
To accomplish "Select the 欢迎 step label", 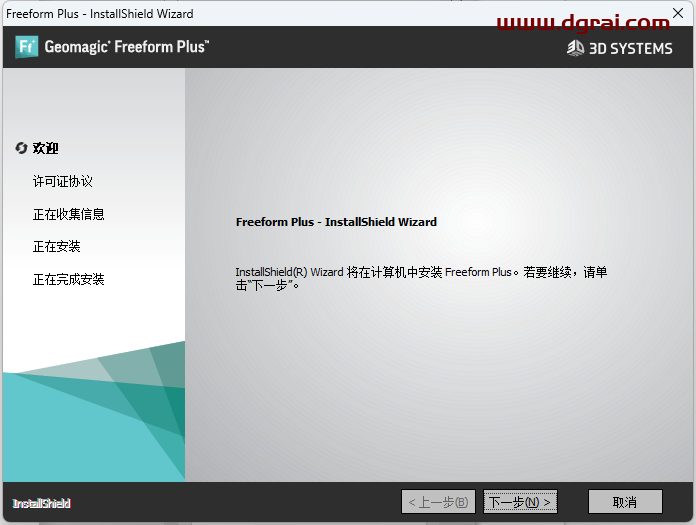I will 45,148.
